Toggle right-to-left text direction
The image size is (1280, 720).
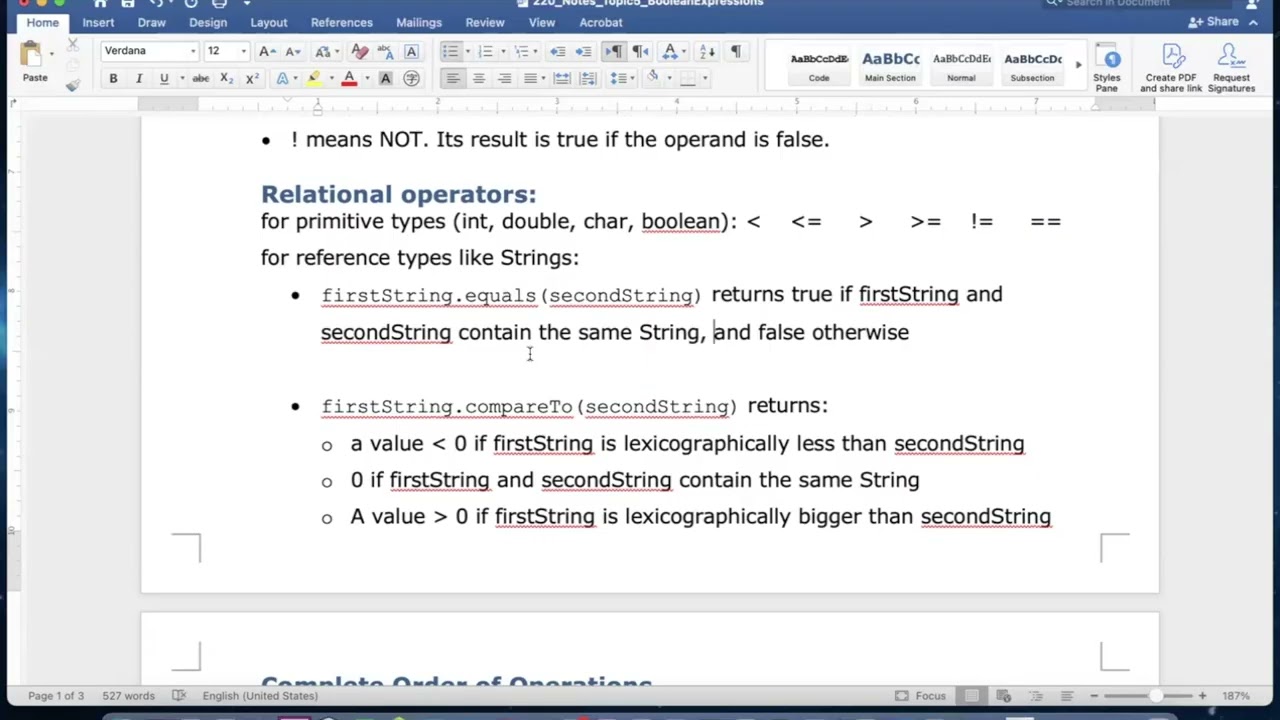640,51
